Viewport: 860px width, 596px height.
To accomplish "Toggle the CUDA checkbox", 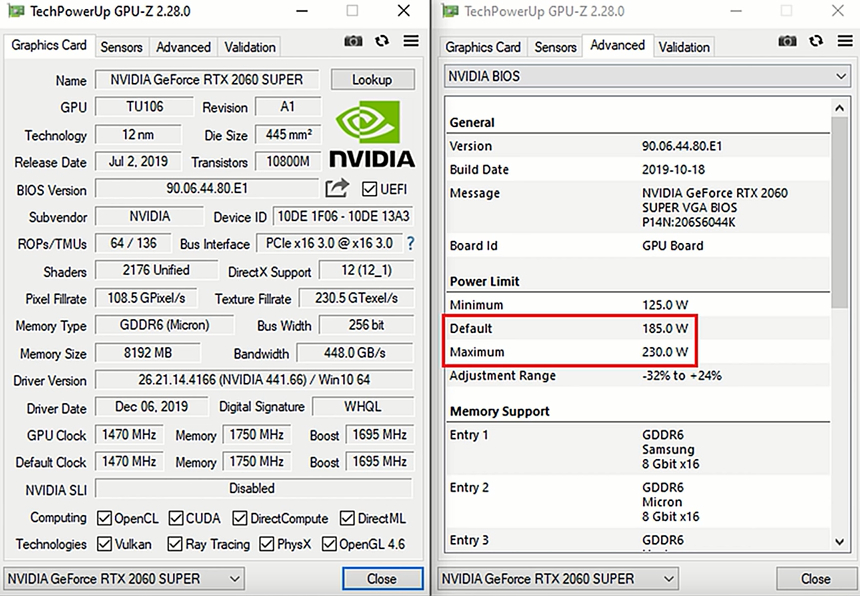I will point(175,518).
